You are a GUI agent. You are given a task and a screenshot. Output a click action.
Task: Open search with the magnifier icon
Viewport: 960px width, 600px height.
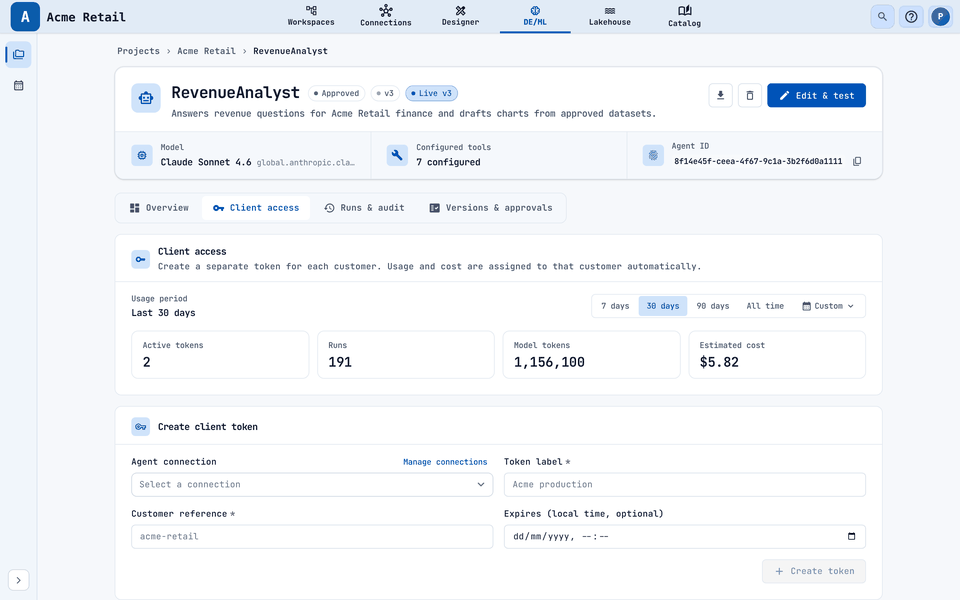pyautogui.click(x=882, y=17)
